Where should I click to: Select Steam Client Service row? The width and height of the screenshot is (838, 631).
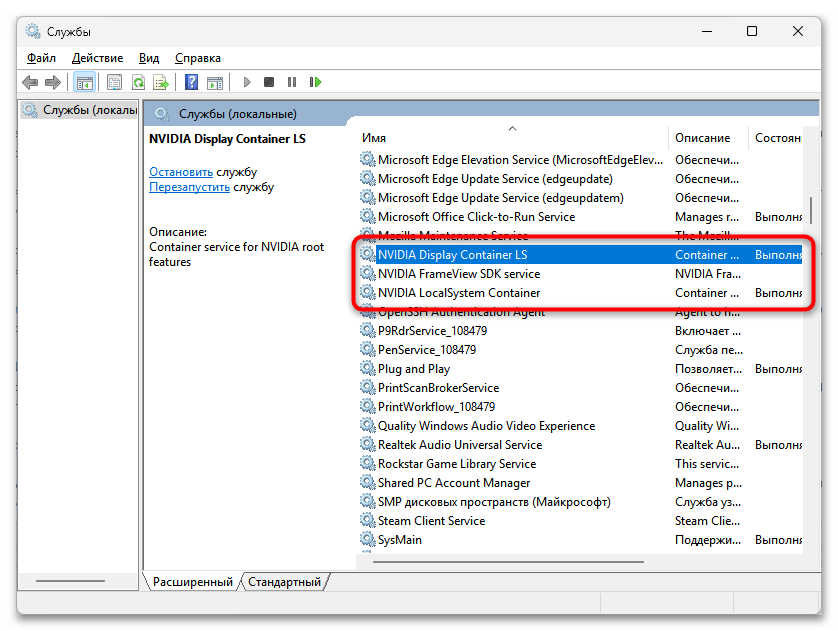[580, 521]
